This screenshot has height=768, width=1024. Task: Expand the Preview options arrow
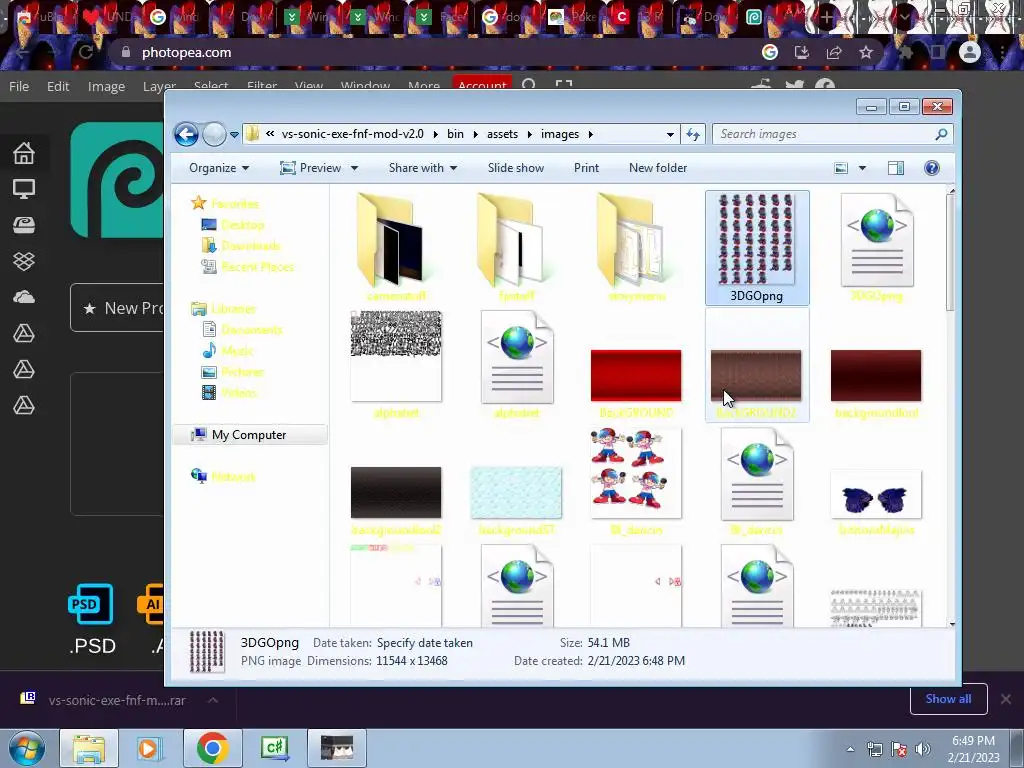point(354,168)
